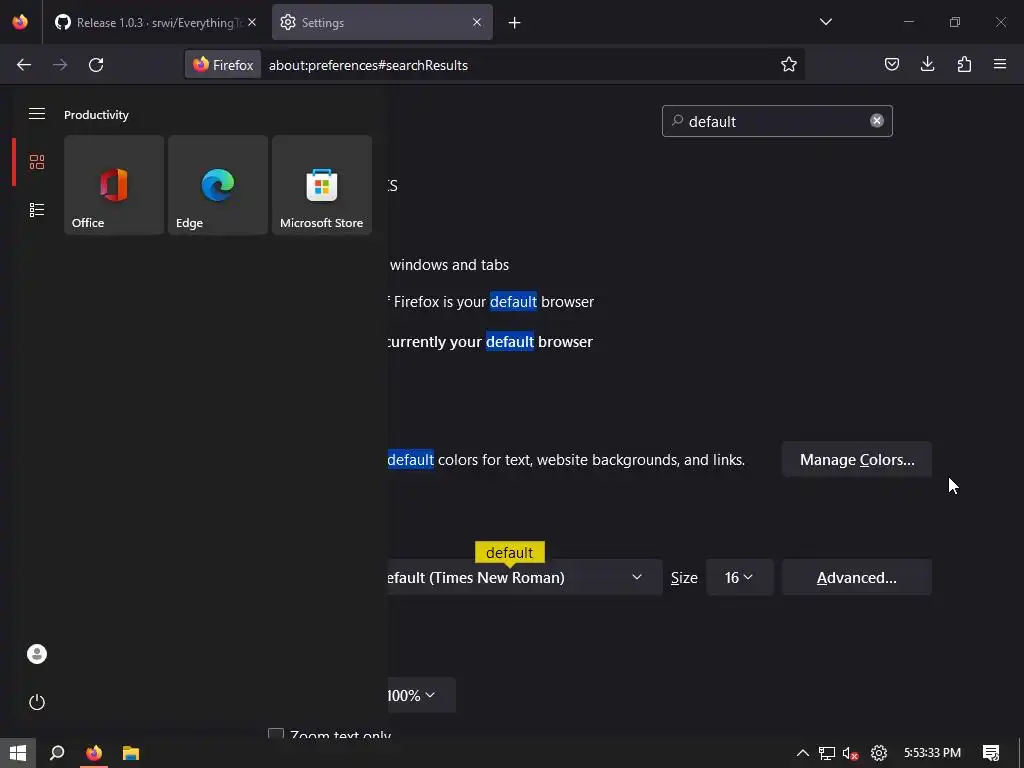Click the taskbar clock showing 5:53:33 PM

(932, 753)
